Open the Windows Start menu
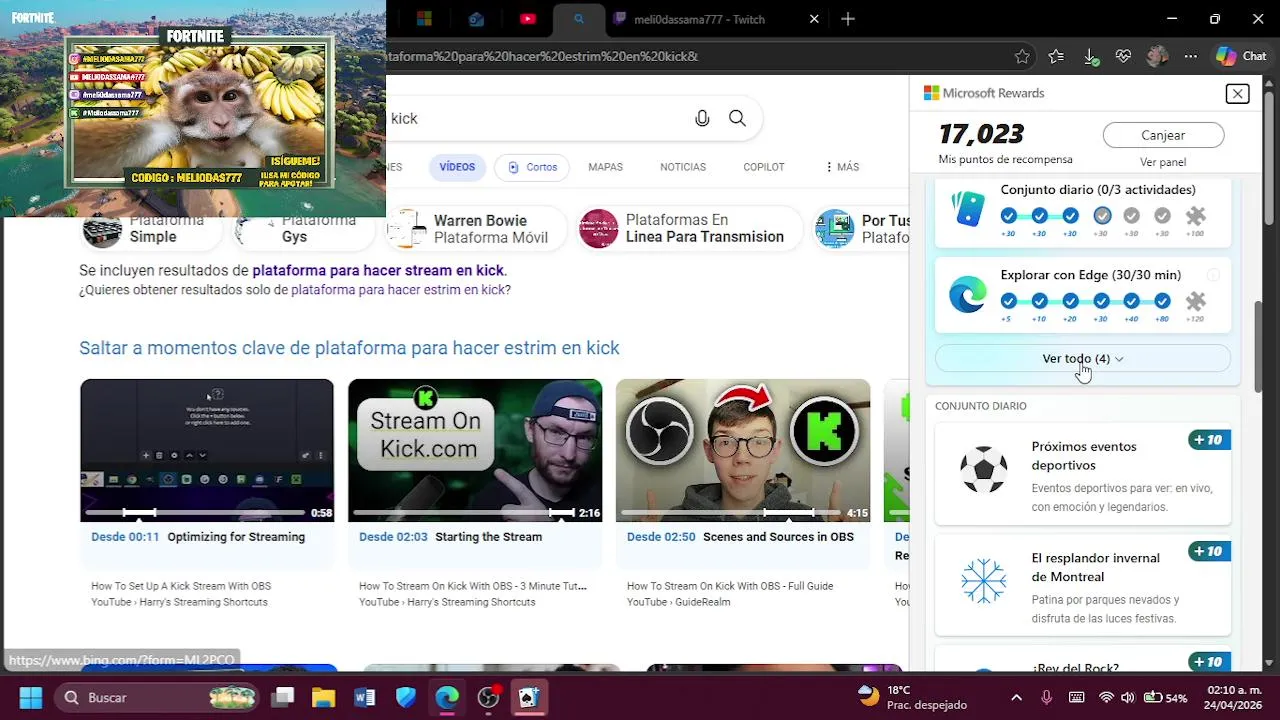Image resolution: width=1280 pixels, height=720 pixels. [x=30, y=697]
